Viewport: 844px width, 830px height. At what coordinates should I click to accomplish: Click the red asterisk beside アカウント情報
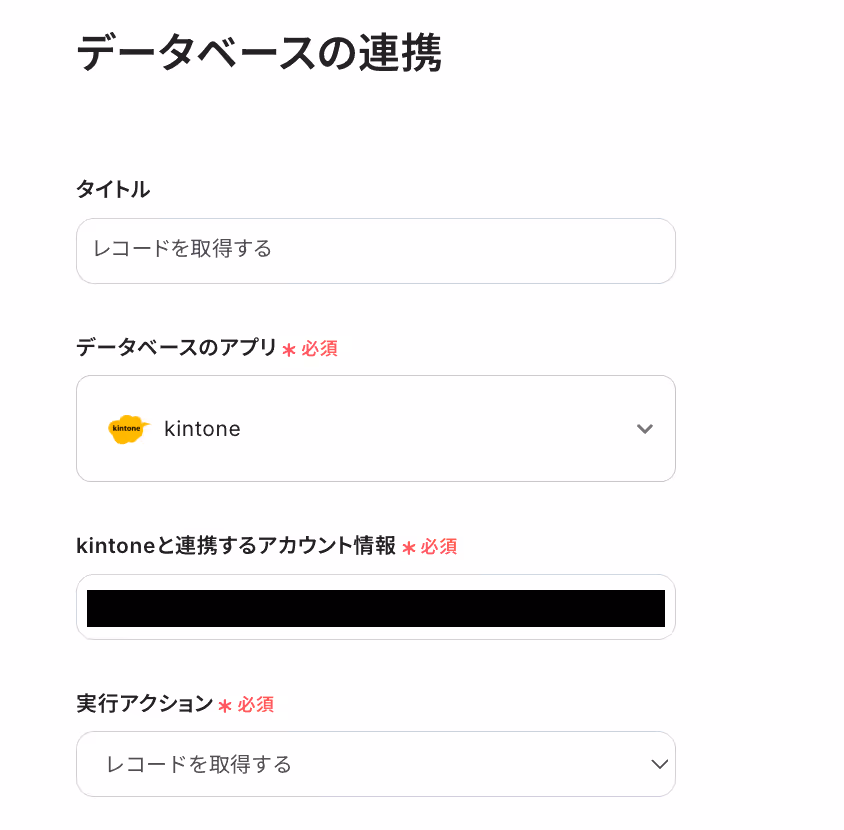tap(409, 548)
